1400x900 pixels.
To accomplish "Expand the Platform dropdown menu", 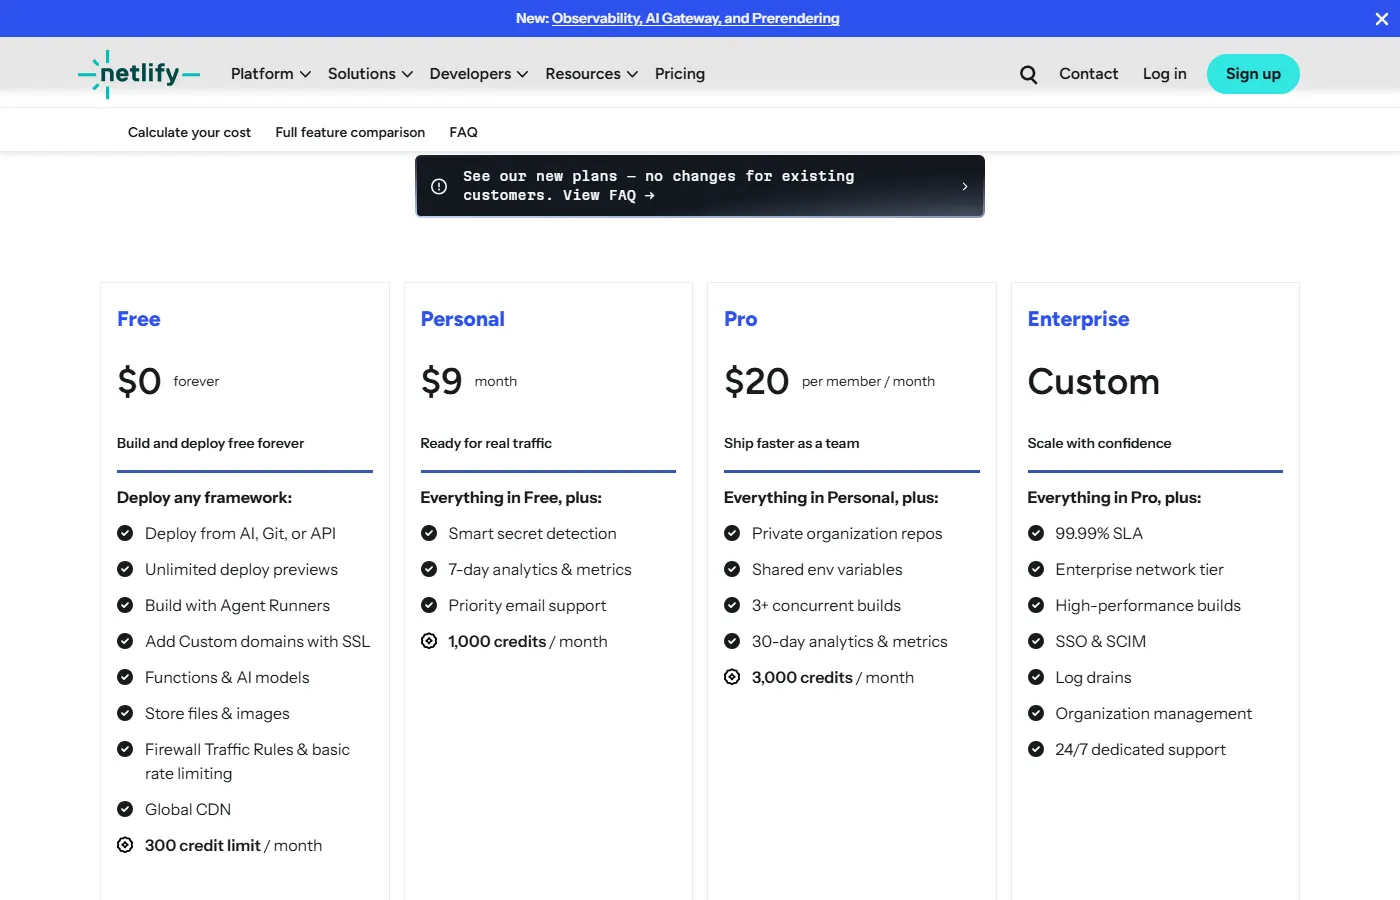I will (271, 74).
